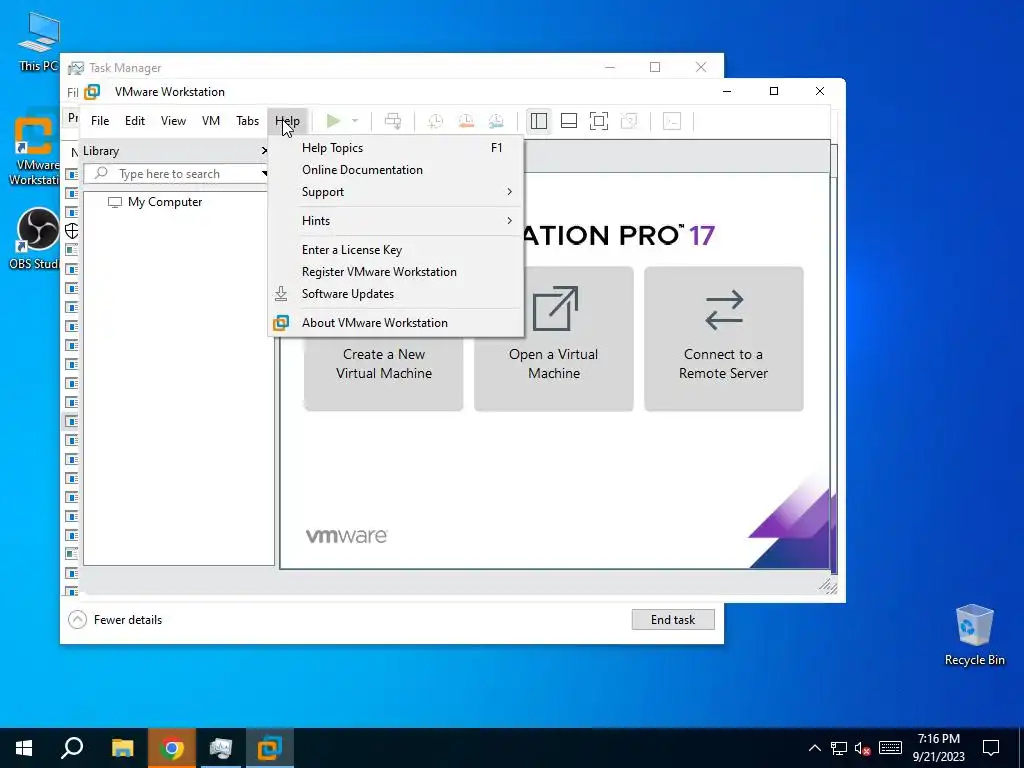Collapse Task Manager with Fewer details

coord(115,620)
